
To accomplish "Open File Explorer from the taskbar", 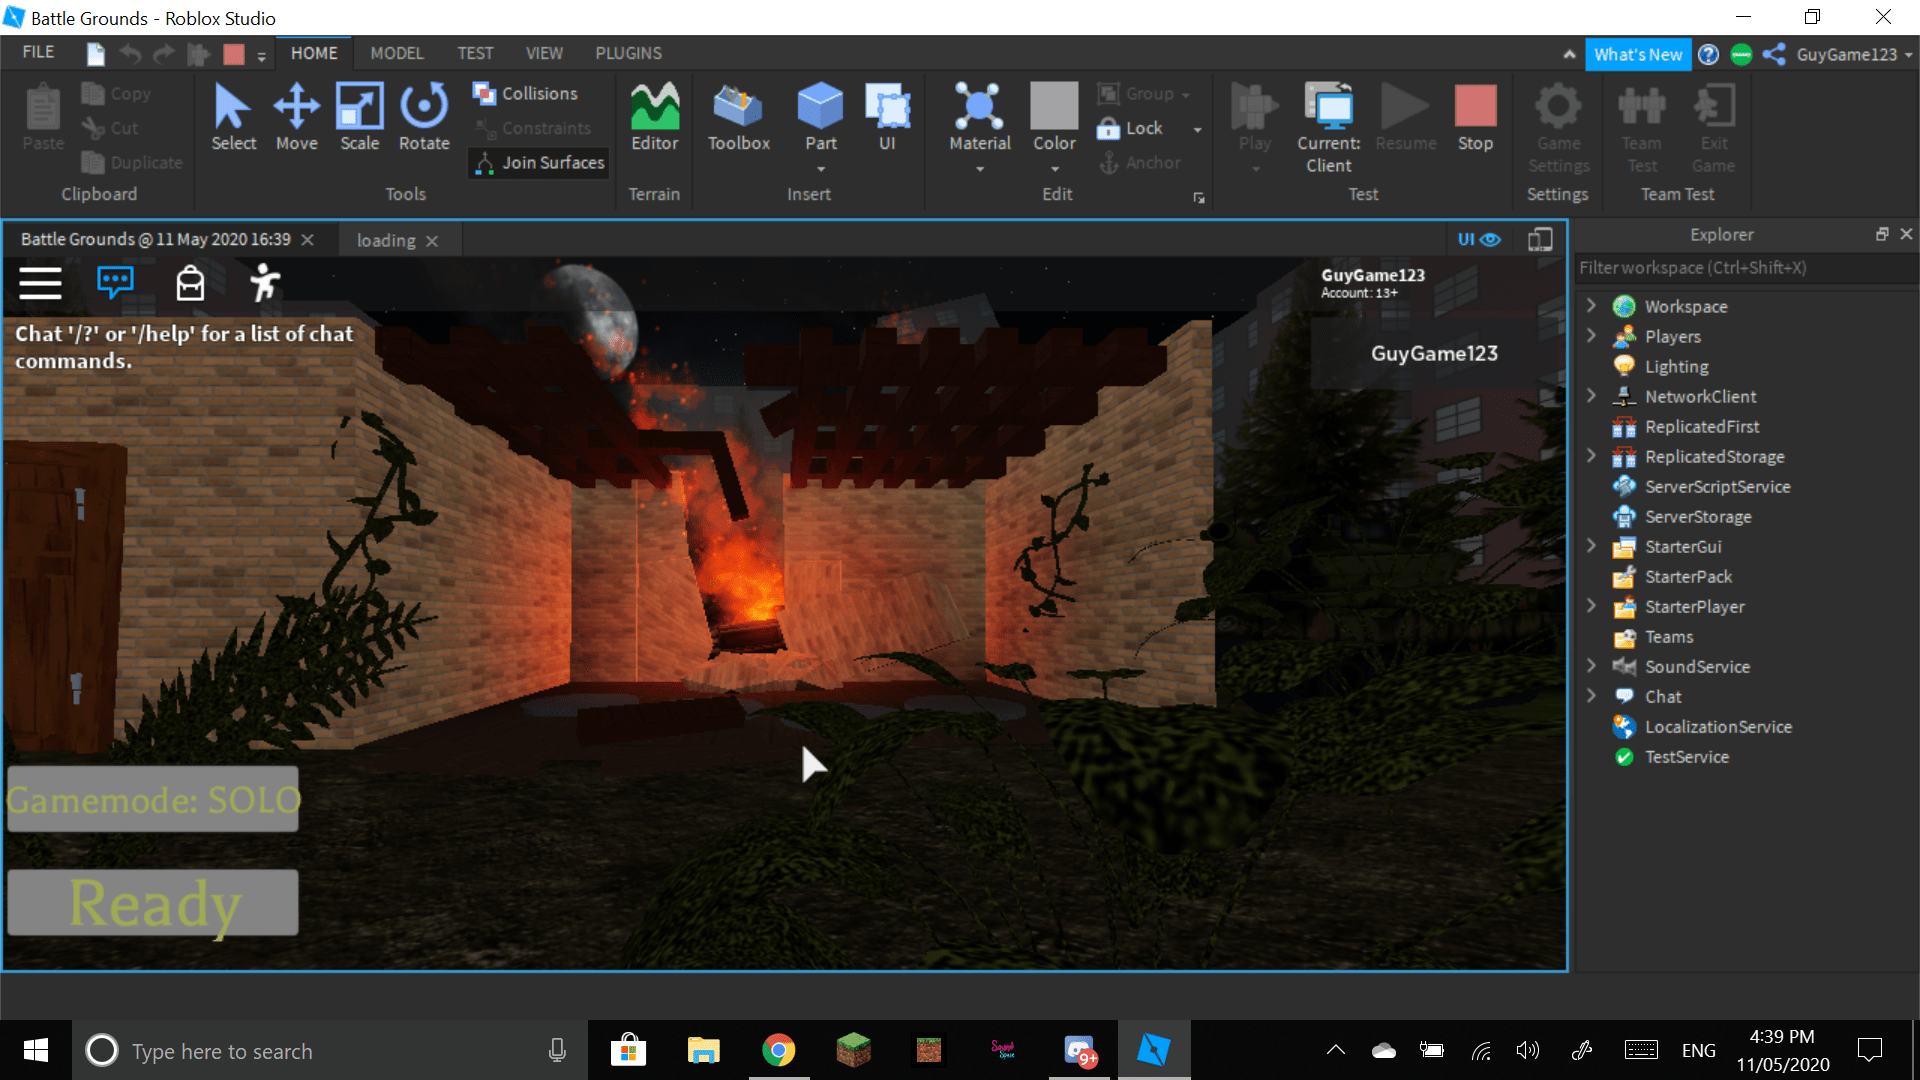I will coord(703,1050).
